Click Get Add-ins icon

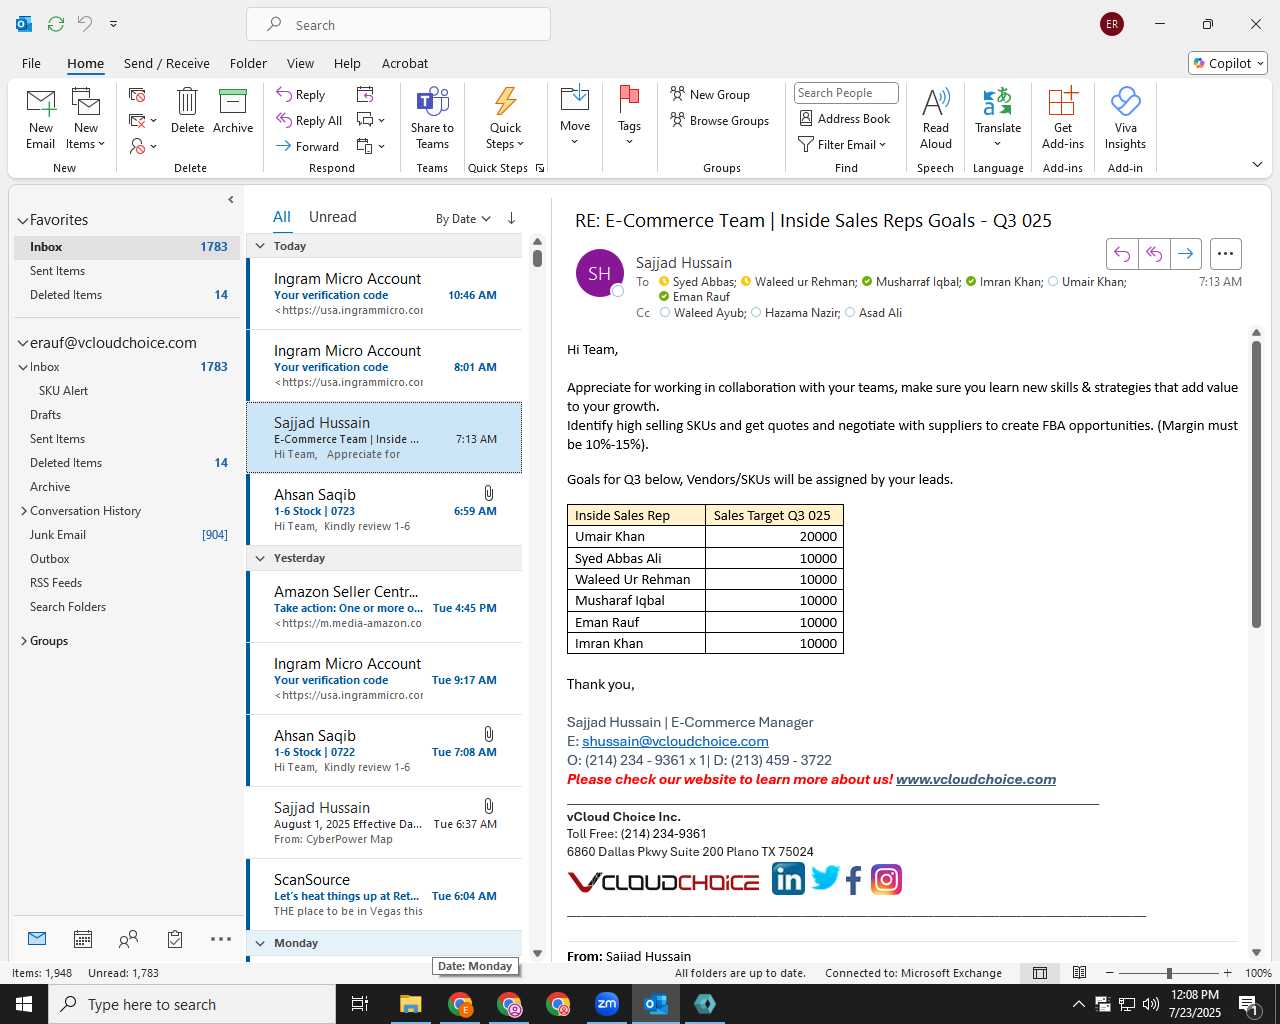[1063, 101]
